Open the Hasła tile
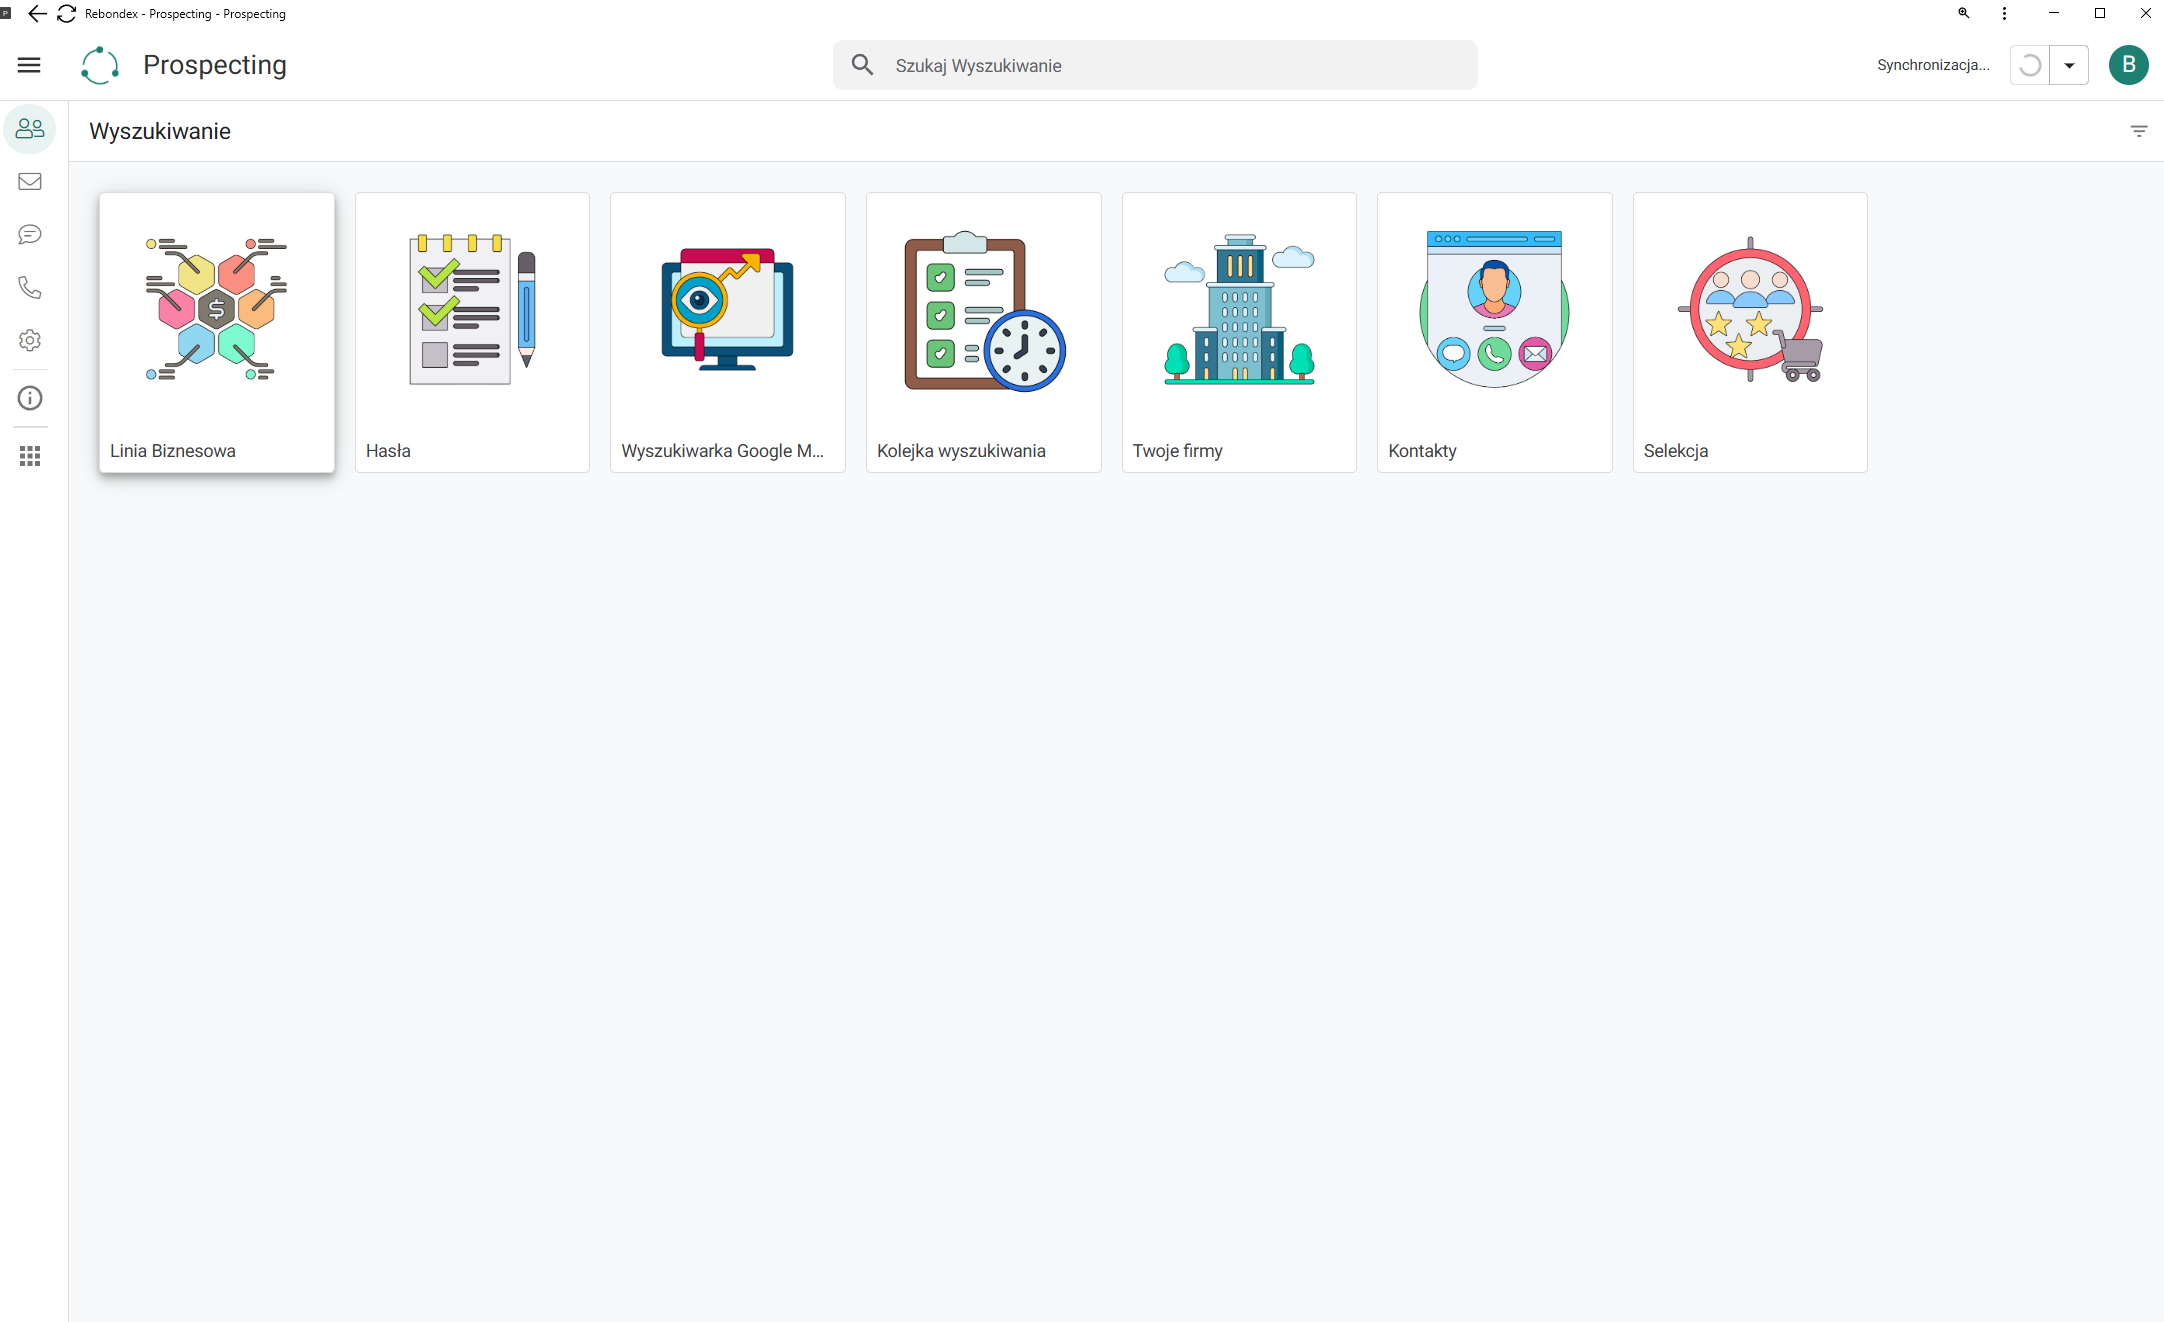 click(472, 332)
